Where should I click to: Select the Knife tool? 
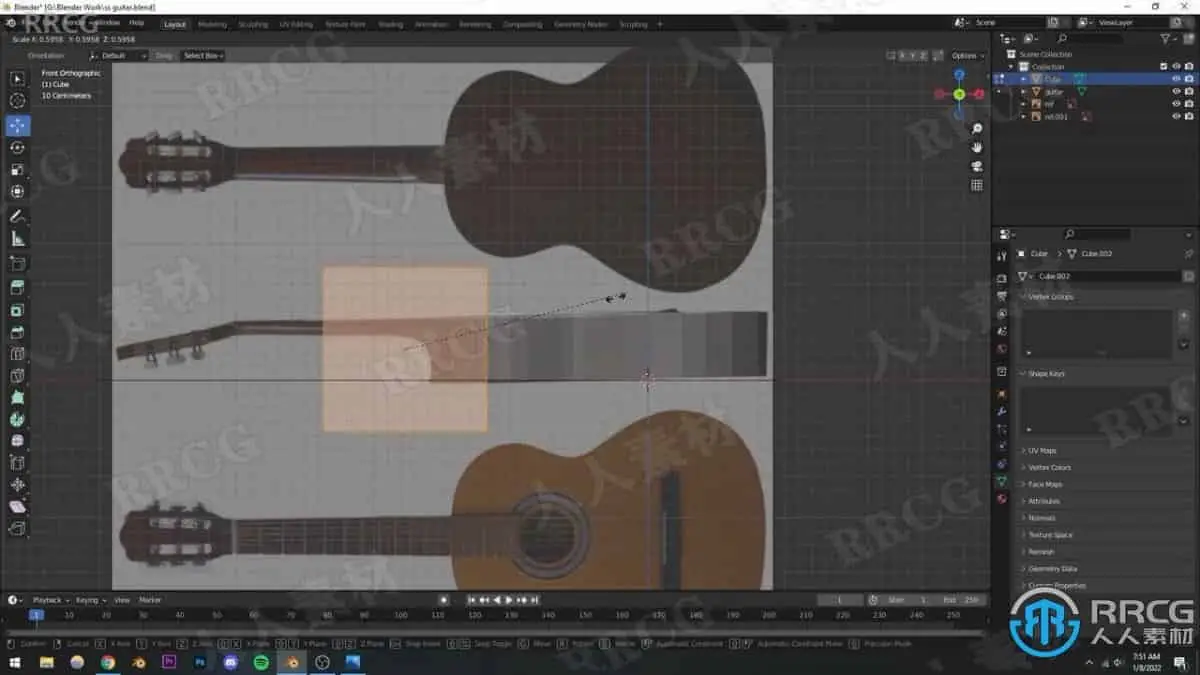coord(17,376)
